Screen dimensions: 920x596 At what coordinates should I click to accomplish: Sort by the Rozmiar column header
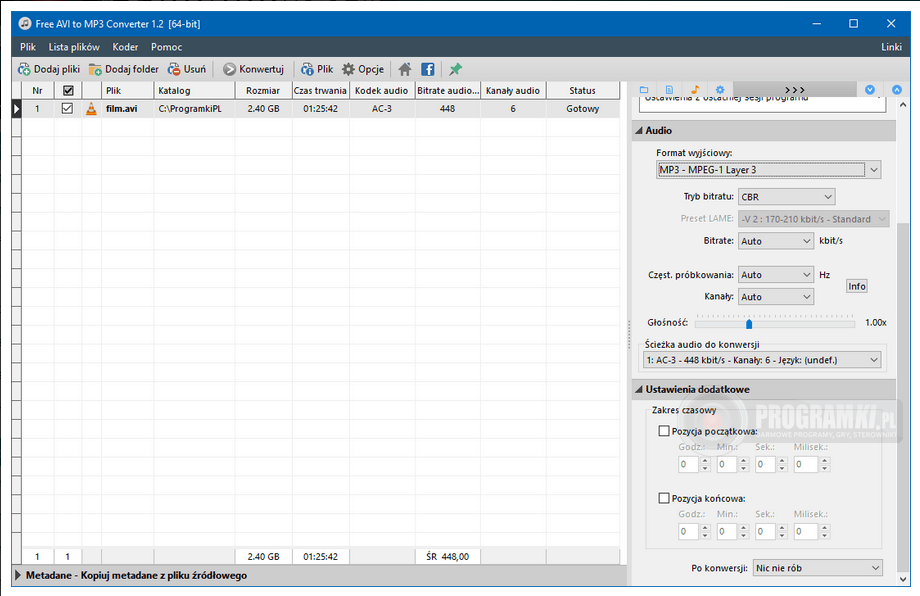click(263, 90)
